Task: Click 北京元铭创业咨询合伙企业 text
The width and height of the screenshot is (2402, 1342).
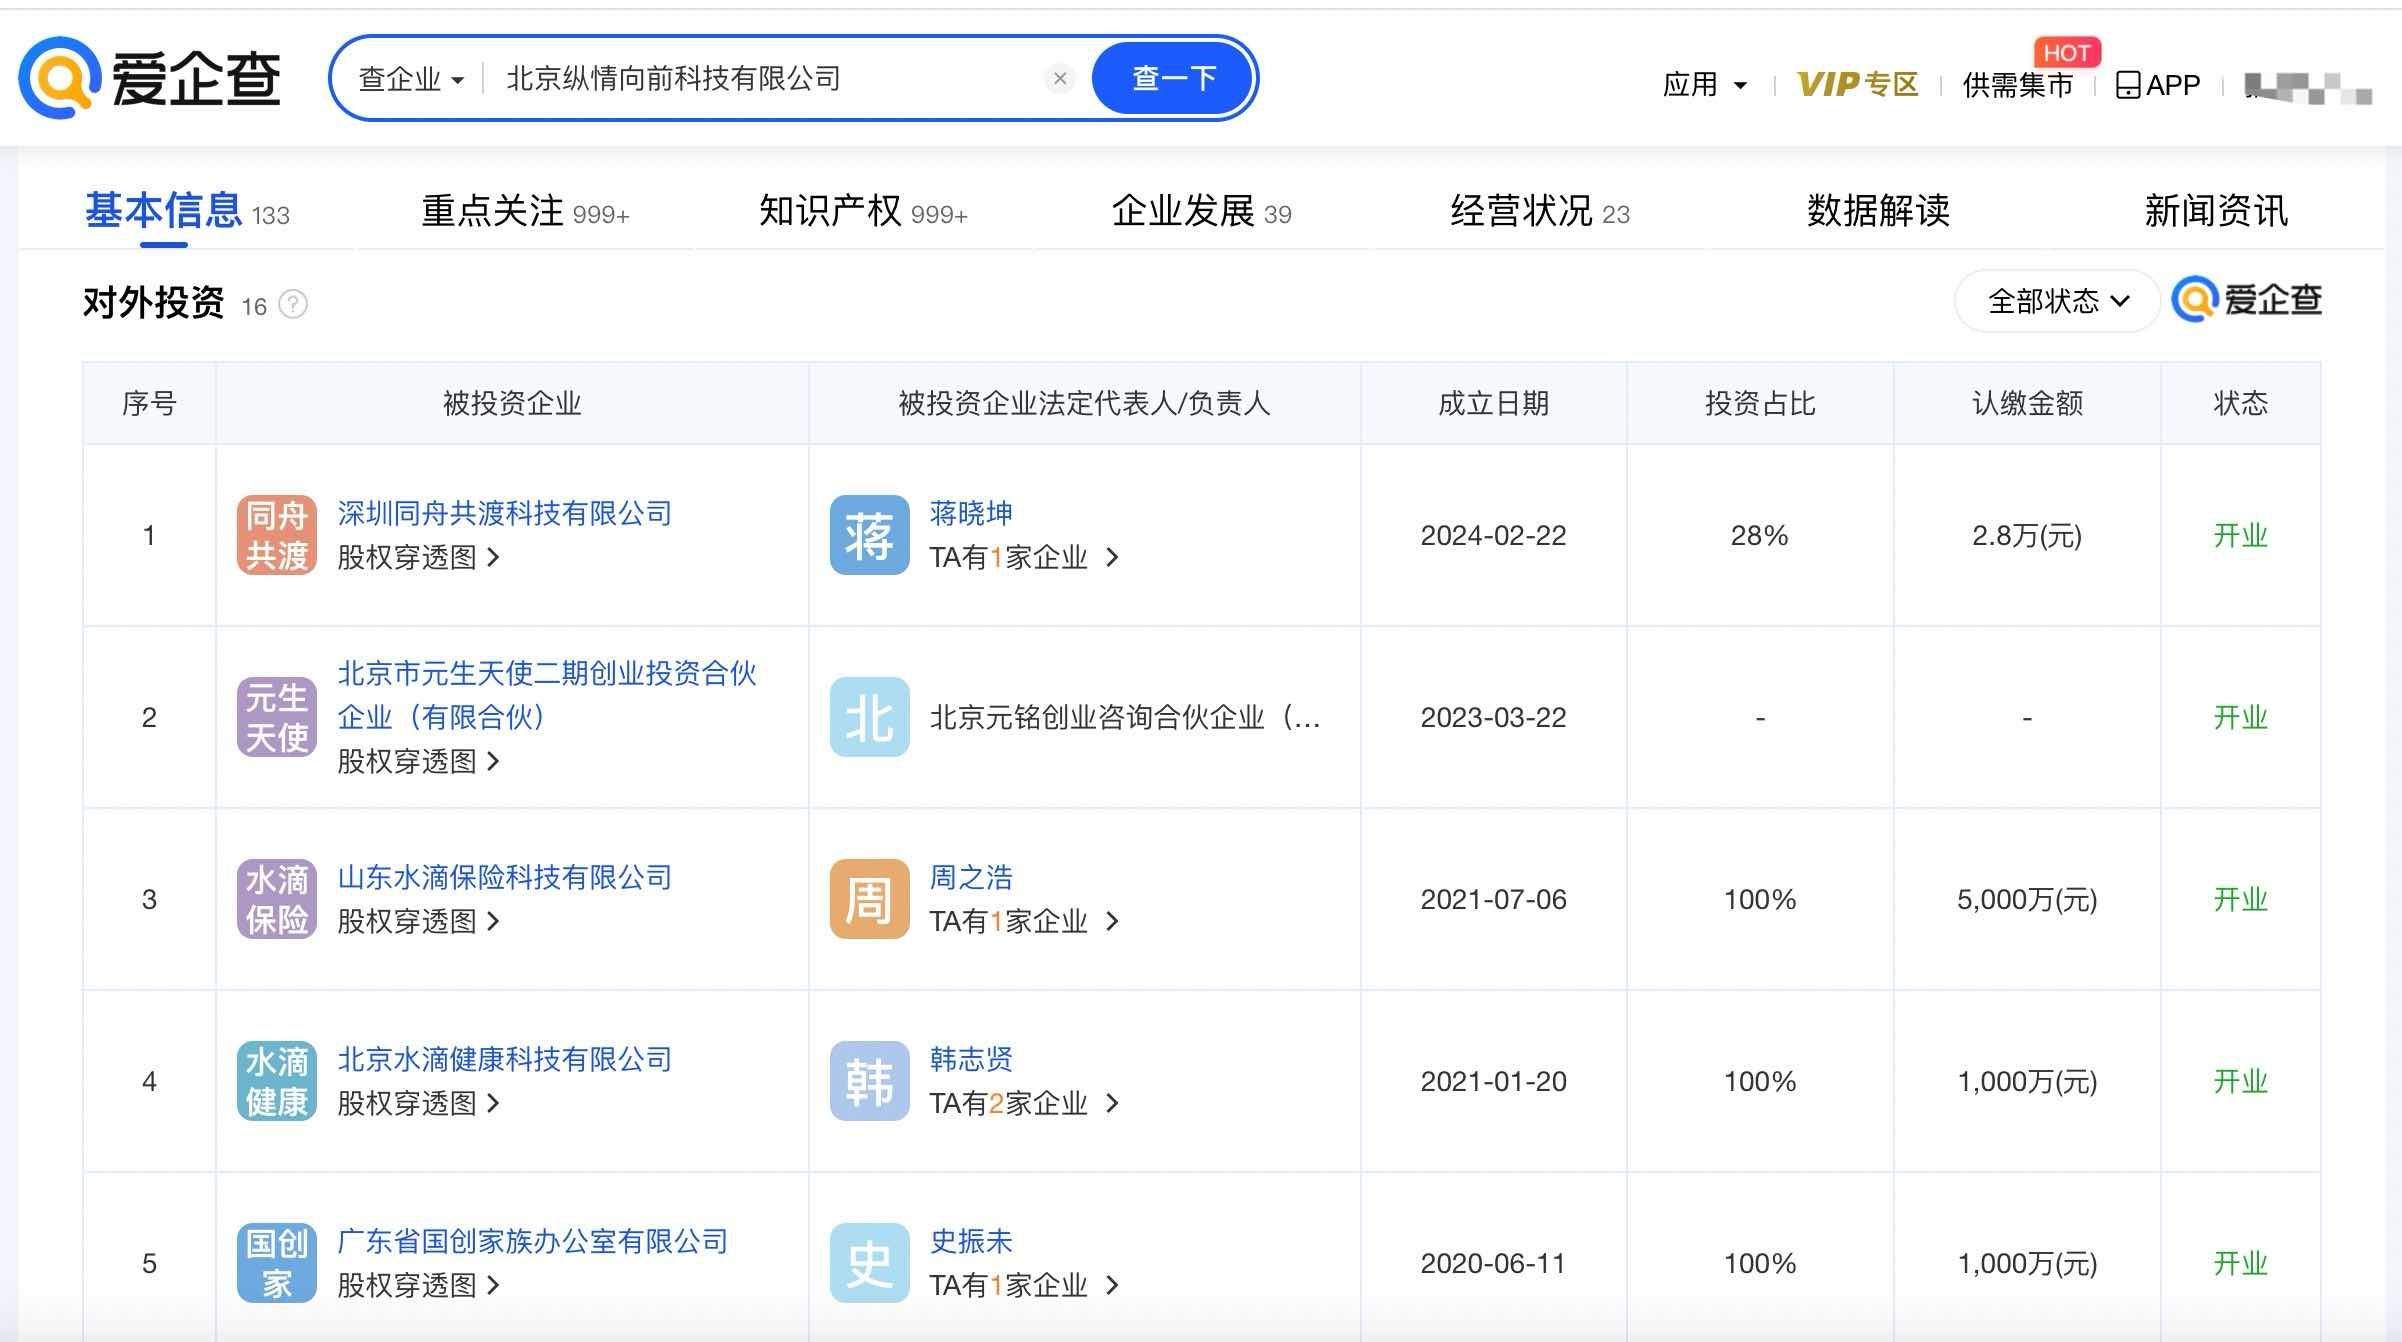Action: [x=1125, y=717]
